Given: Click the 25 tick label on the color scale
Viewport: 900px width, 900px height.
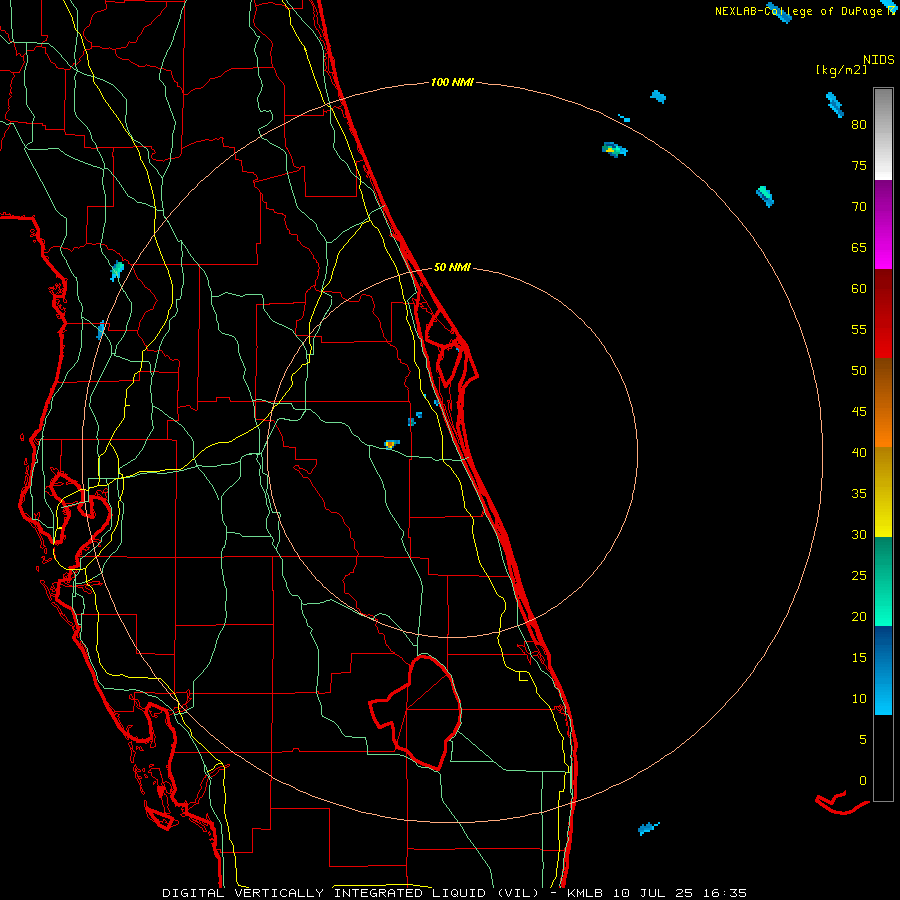Looking at the screenshot, I should [859, 576].
